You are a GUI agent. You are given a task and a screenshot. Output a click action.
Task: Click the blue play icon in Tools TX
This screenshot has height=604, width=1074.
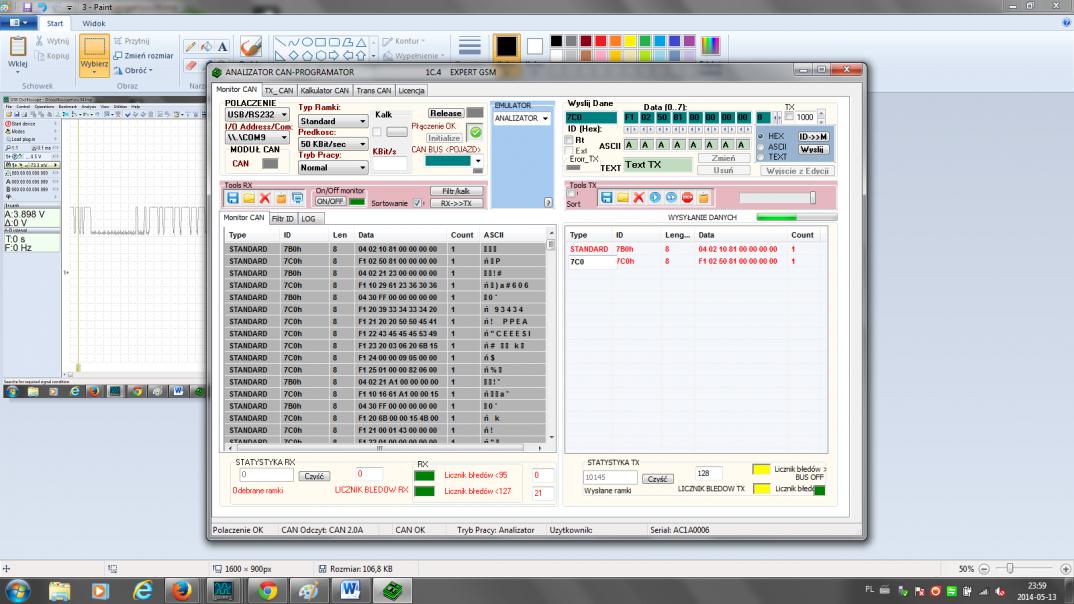coord(655,198)
